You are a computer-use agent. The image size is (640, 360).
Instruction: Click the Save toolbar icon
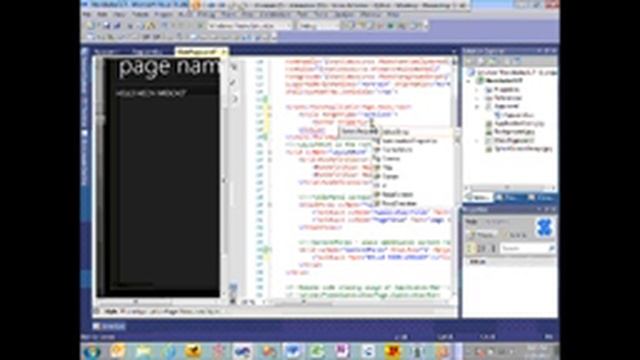(107, 26)
